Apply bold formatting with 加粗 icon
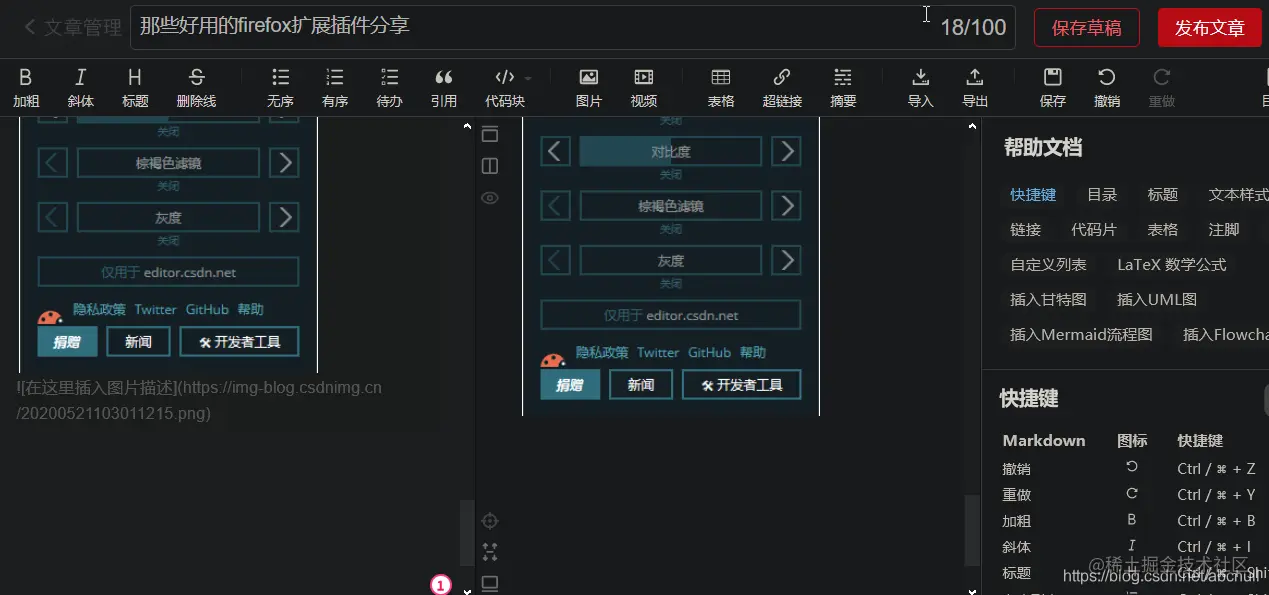 [x=26, y=87]
